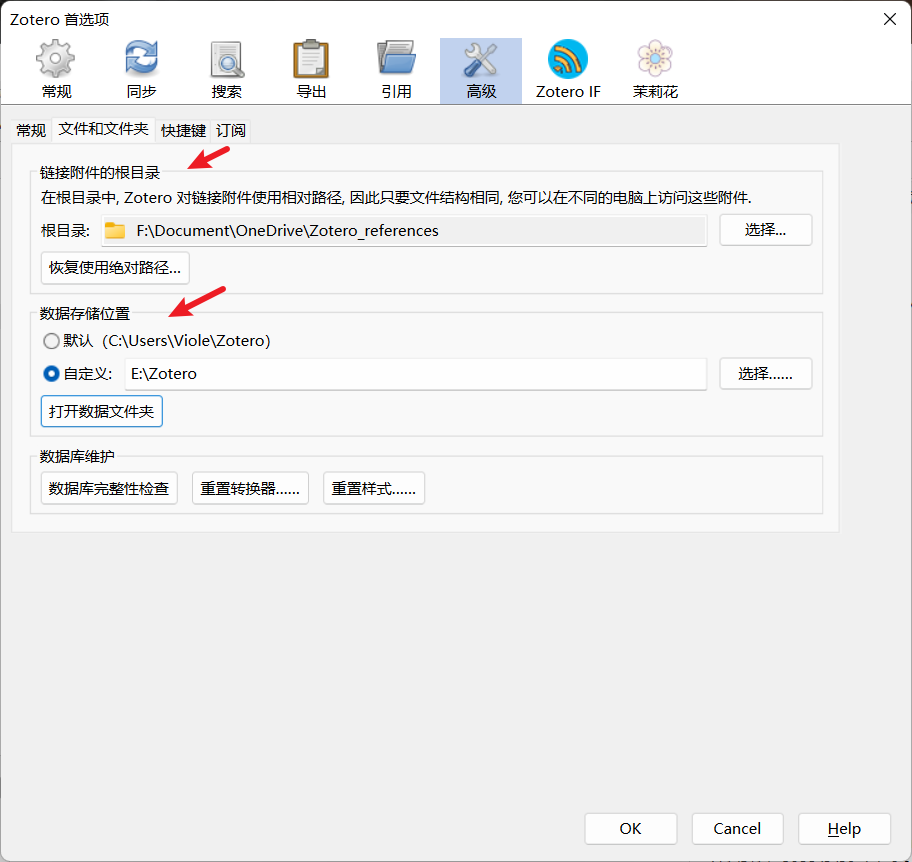Click 重置样式...... reset styles button
912x862 pixels.
click(374, 488)
